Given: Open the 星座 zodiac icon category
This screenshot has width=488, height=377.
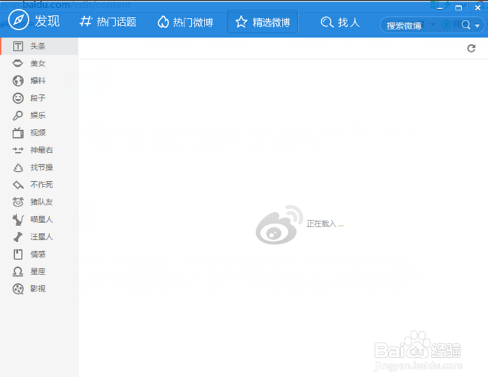Looking at the screenshot, I should (x=18, y=272).
